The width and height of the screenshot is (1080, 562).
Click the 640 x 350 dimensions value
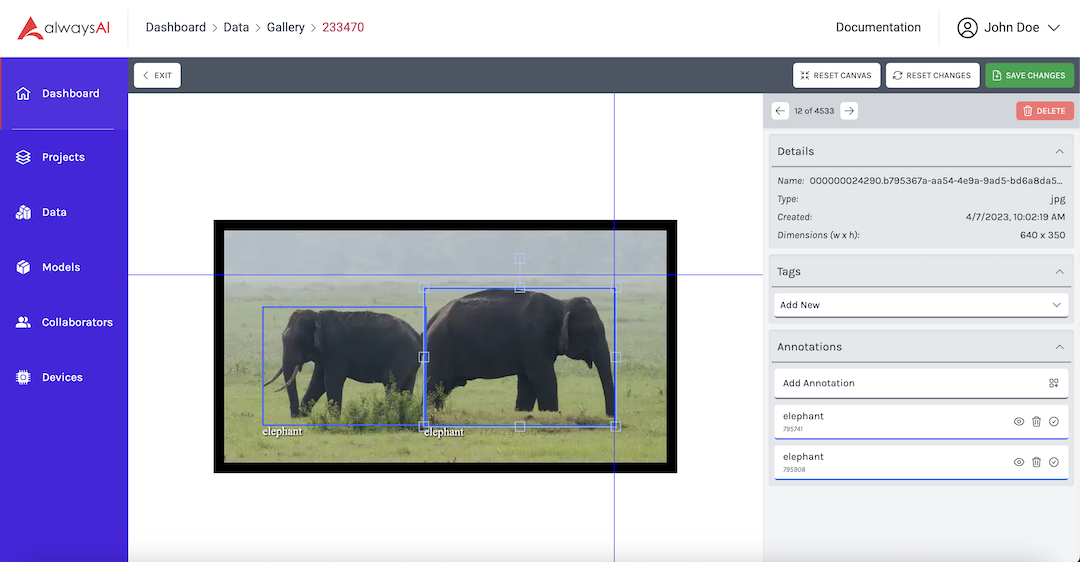coord(1042,235)
